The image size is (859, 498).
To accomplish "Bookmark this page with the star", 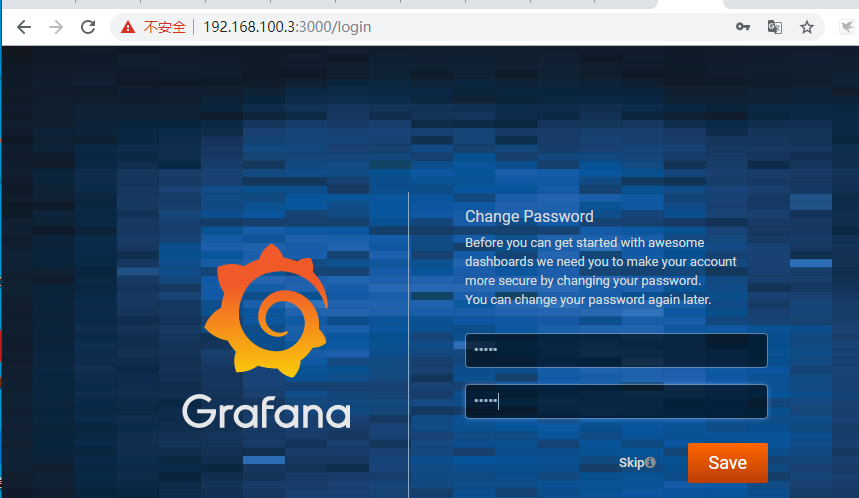I will [806, 27].
